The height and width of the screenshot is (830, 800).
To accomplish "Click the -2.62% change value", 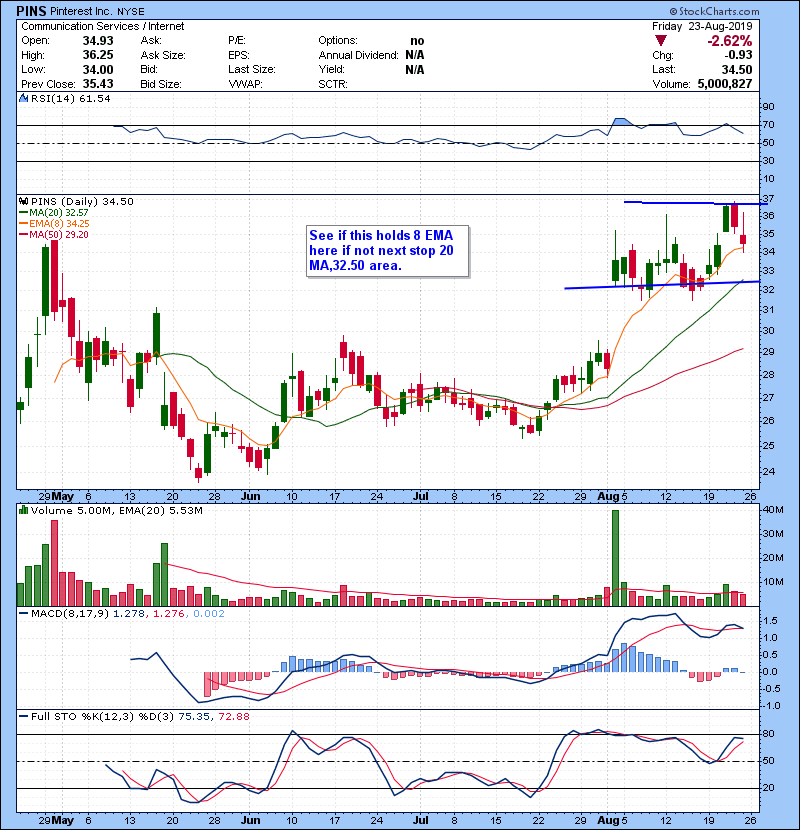I will click(x=729, y=41).
